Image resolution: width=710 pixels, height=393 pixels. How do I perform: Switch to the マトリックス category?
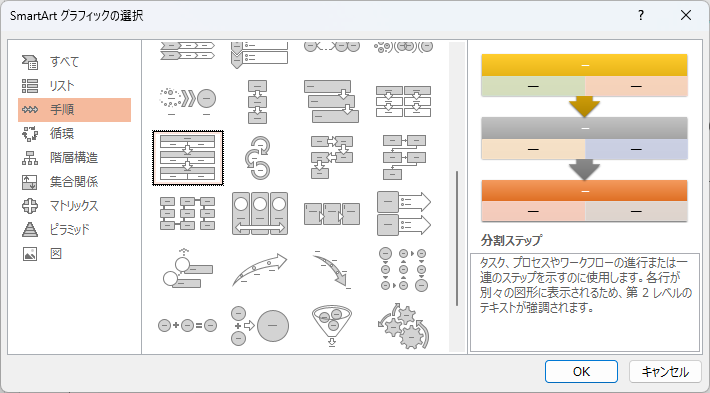74,206
